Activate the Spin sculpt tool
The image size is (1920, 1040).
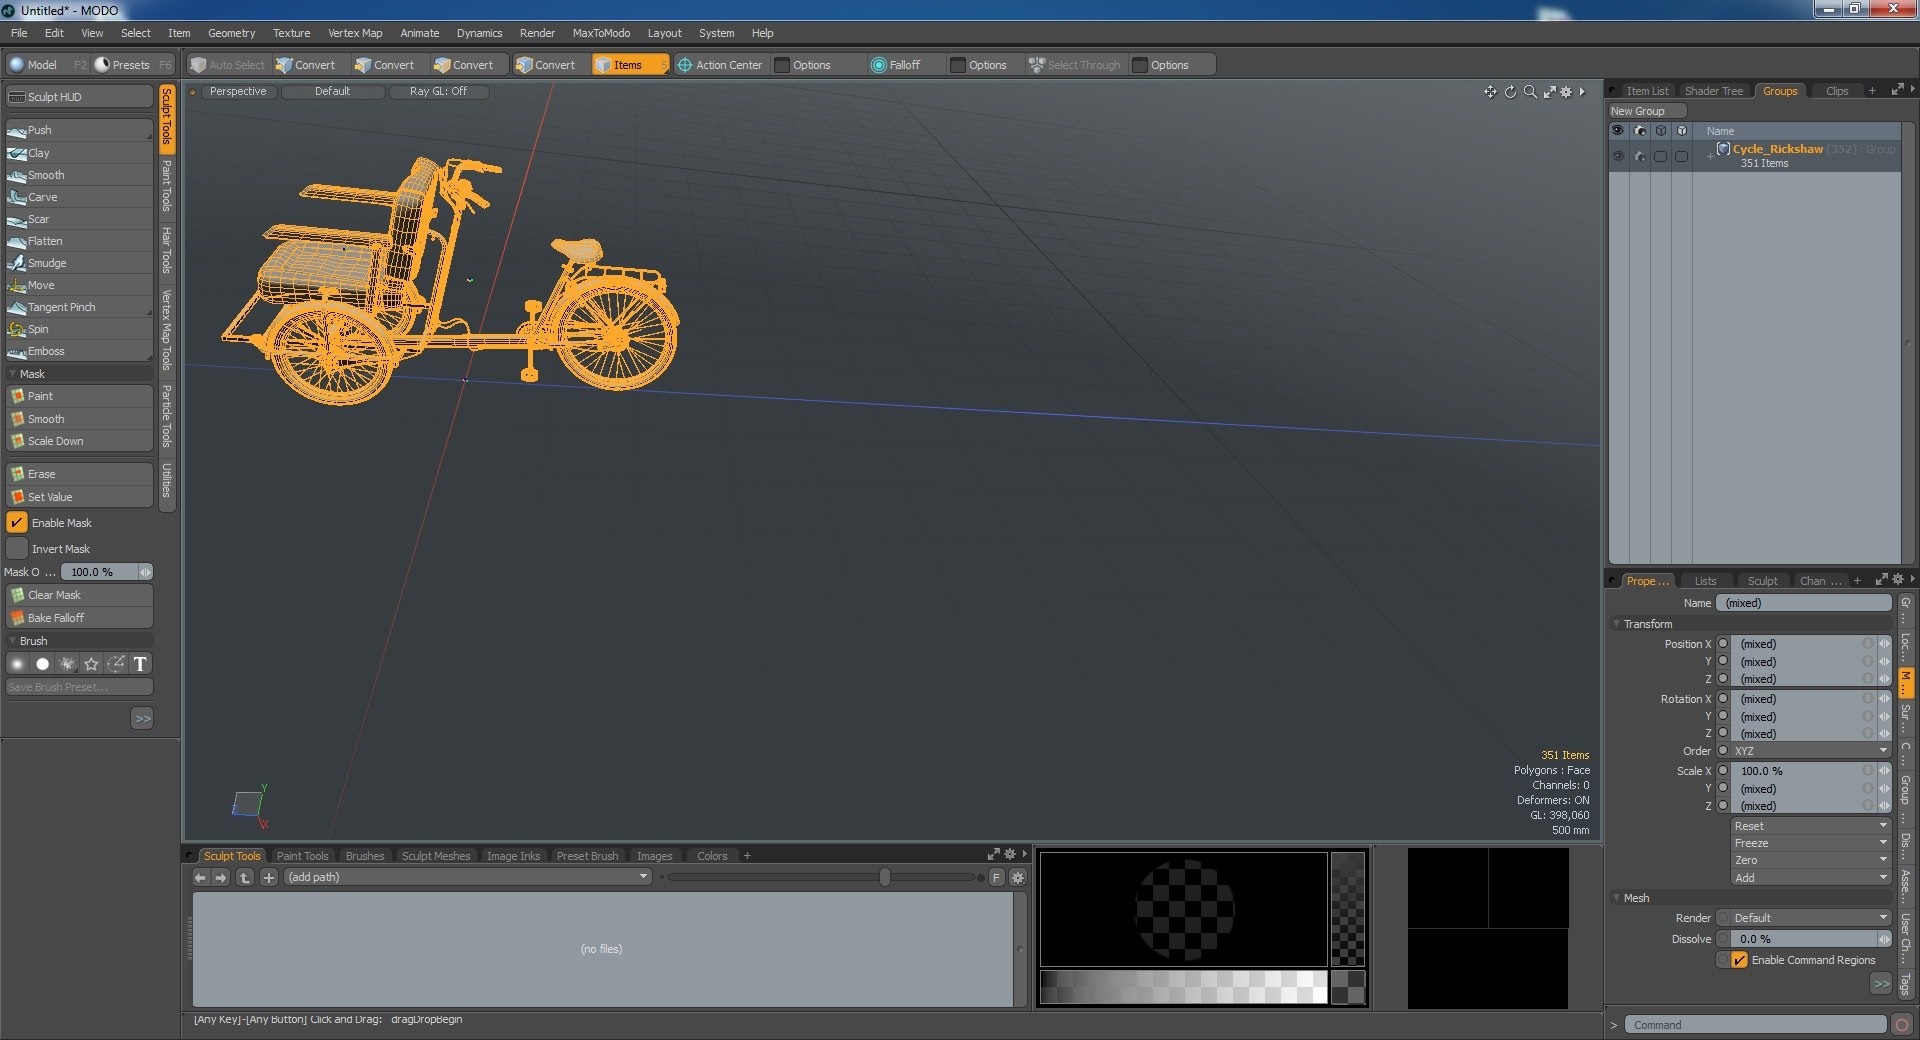[79, 329]
